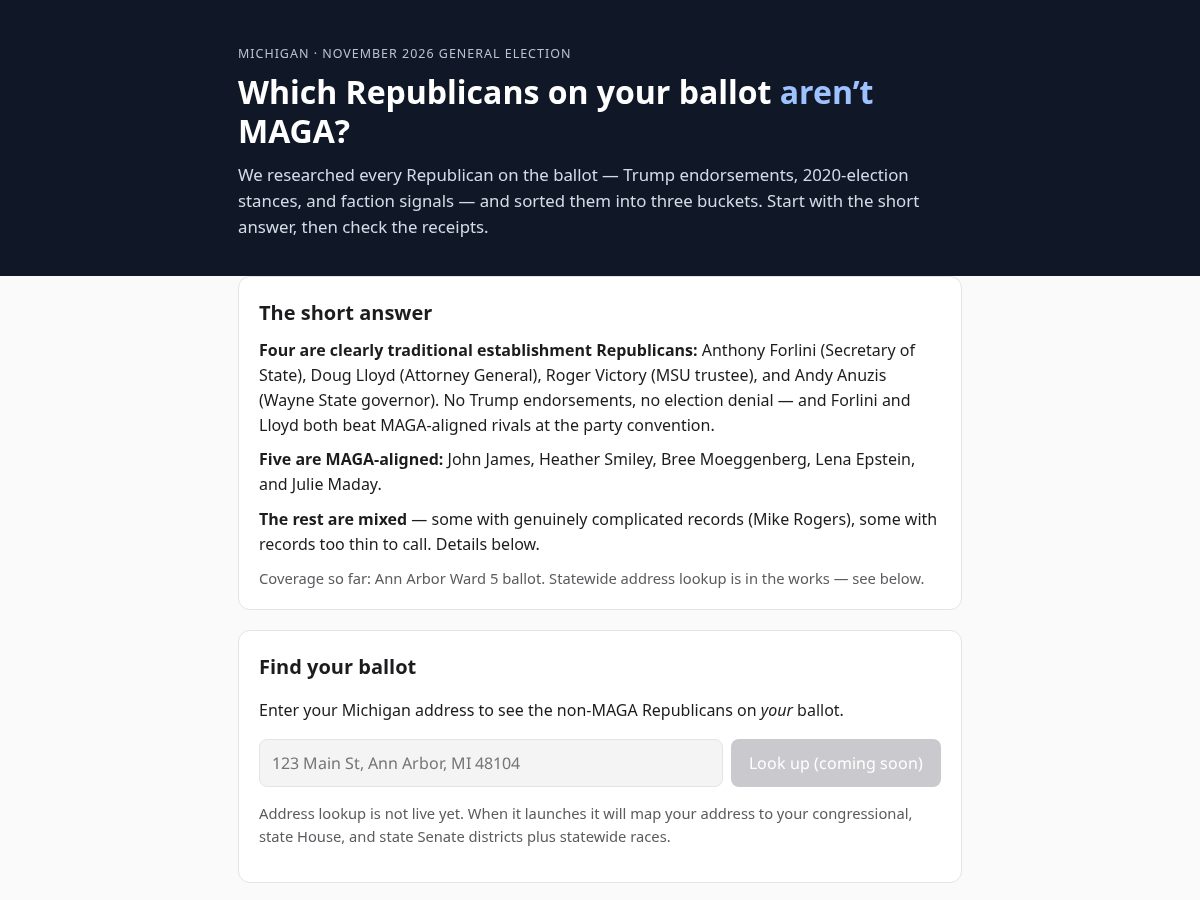Click the Coverage so far note
The width and height of the screenshot is (1200, 900).
[591, 579]
